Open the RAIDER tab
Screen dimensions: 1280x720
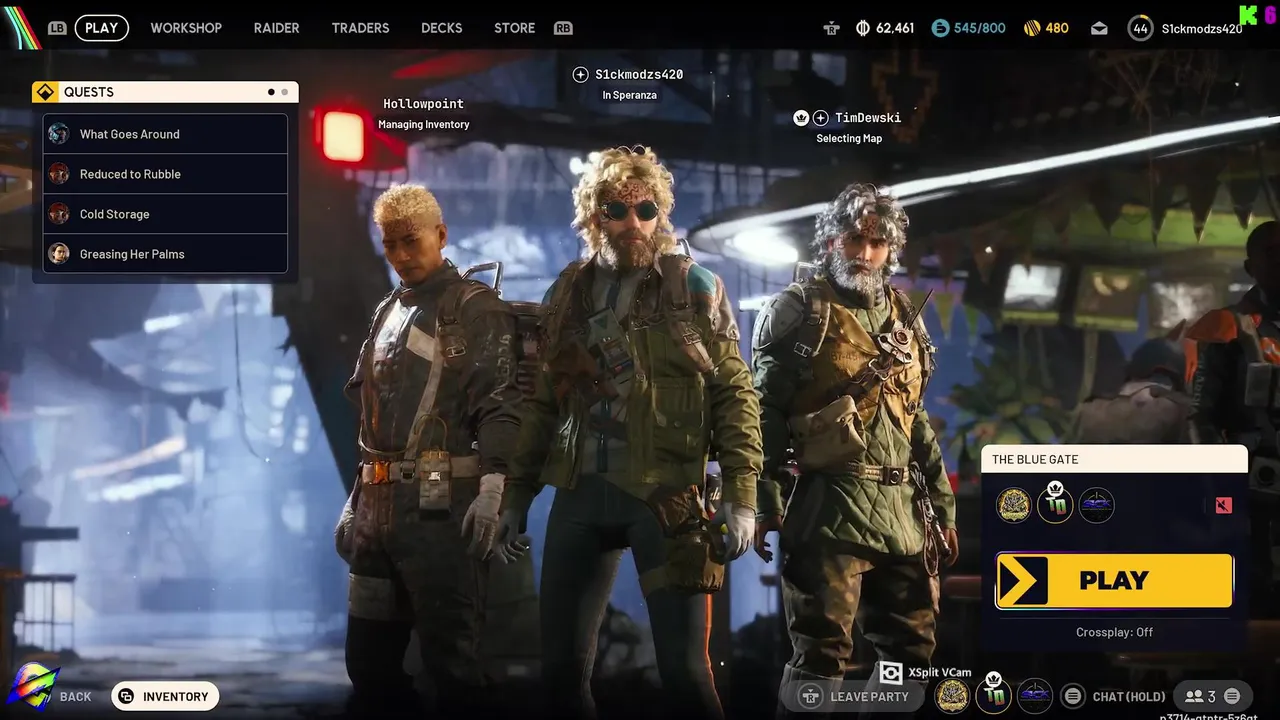tap(277, 28)
